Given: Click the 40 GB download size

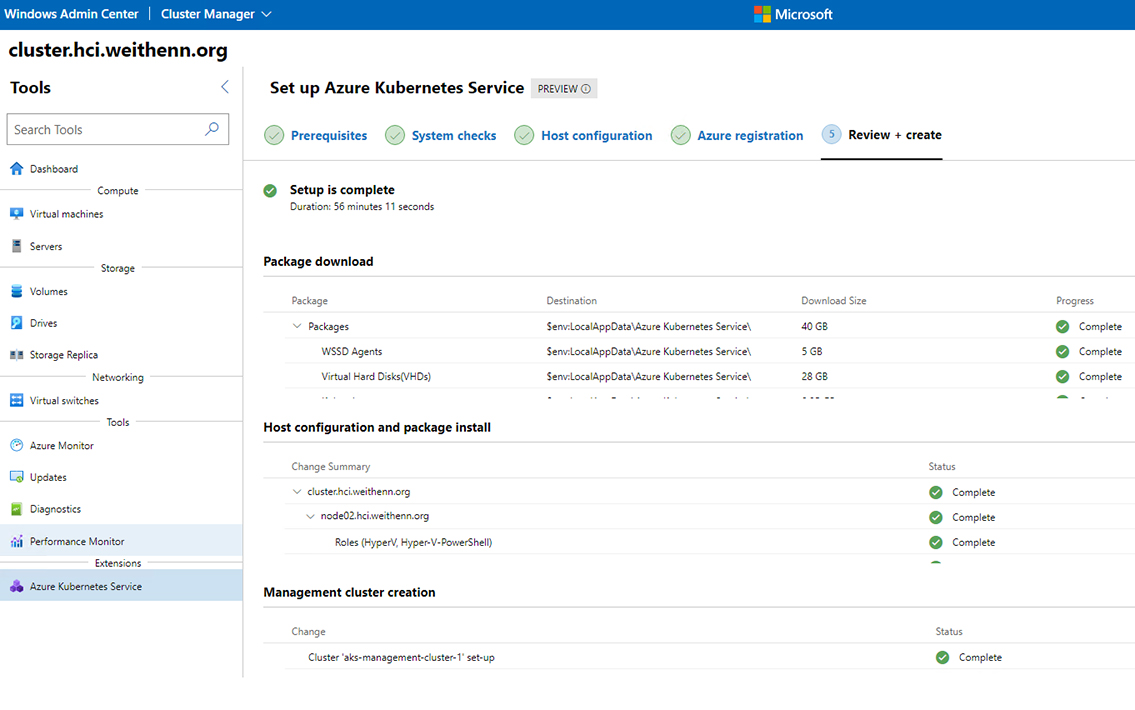Looking at the screenshot, I should click(814, 326).
